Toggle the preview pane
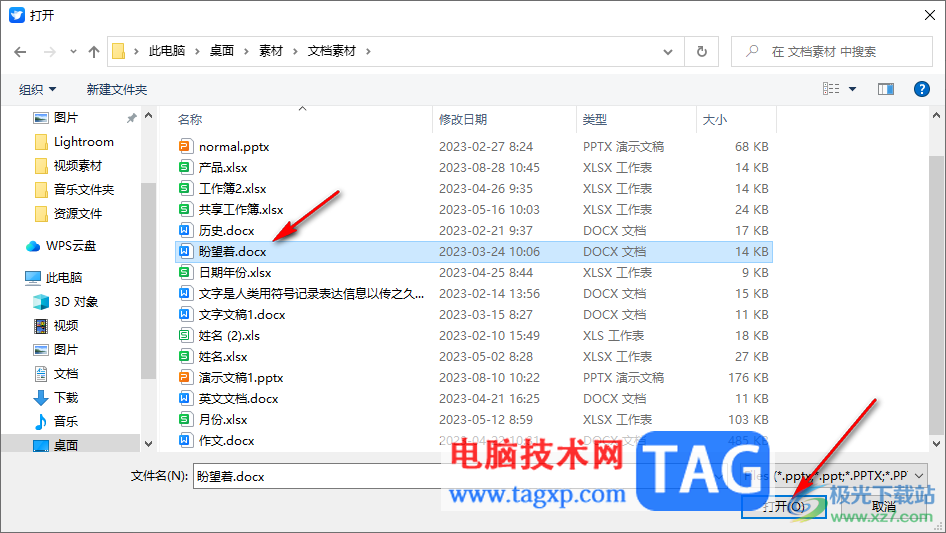This screenshot has height=533, width=946. point(885,89)
